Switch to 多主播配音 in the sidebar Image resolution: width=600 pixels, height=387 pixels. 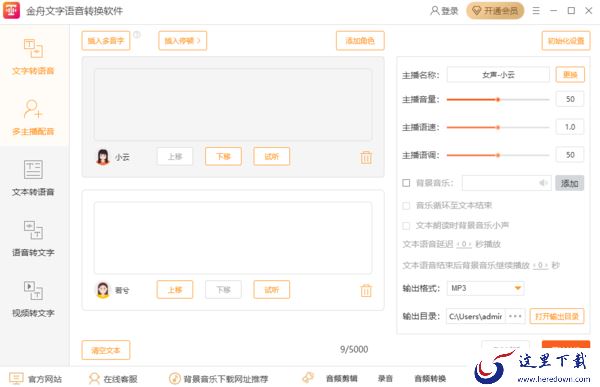click(x=33, y=118)
